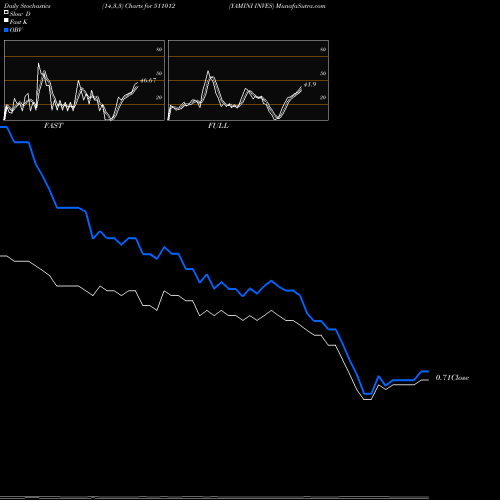500x500 pixels.
Task: Click the 50 level label in FULL chart
Action: click(x=323, y=73)
